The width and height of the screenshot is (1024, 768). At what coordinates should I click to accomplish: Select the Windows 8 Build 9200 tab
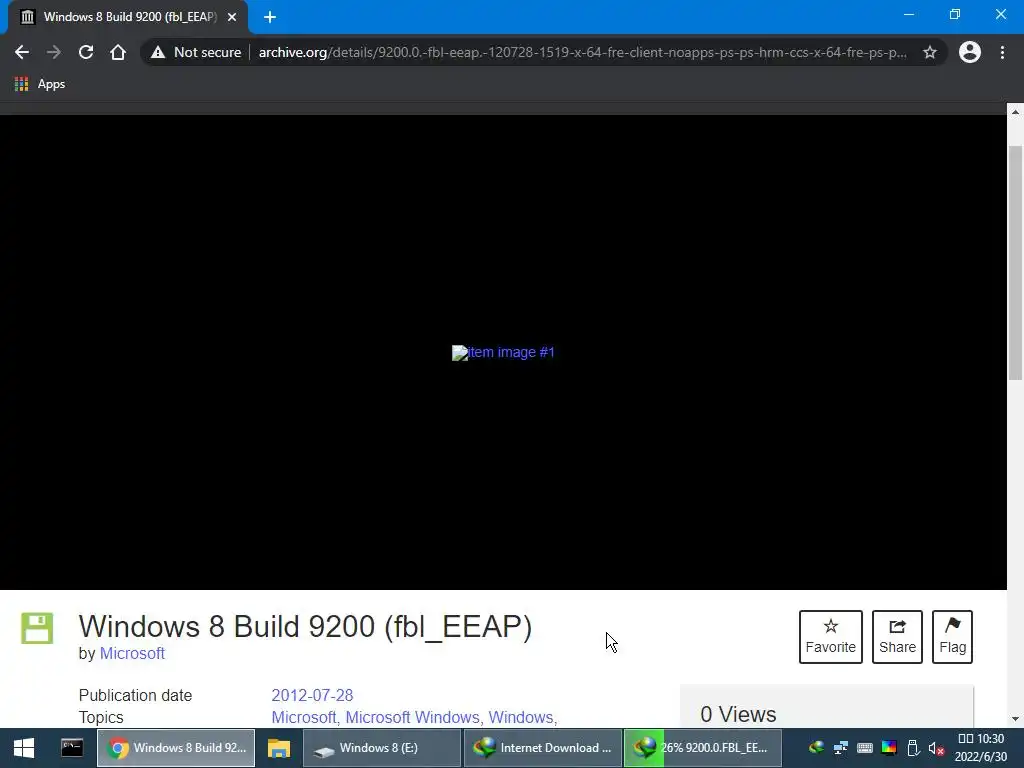point(128,17)
